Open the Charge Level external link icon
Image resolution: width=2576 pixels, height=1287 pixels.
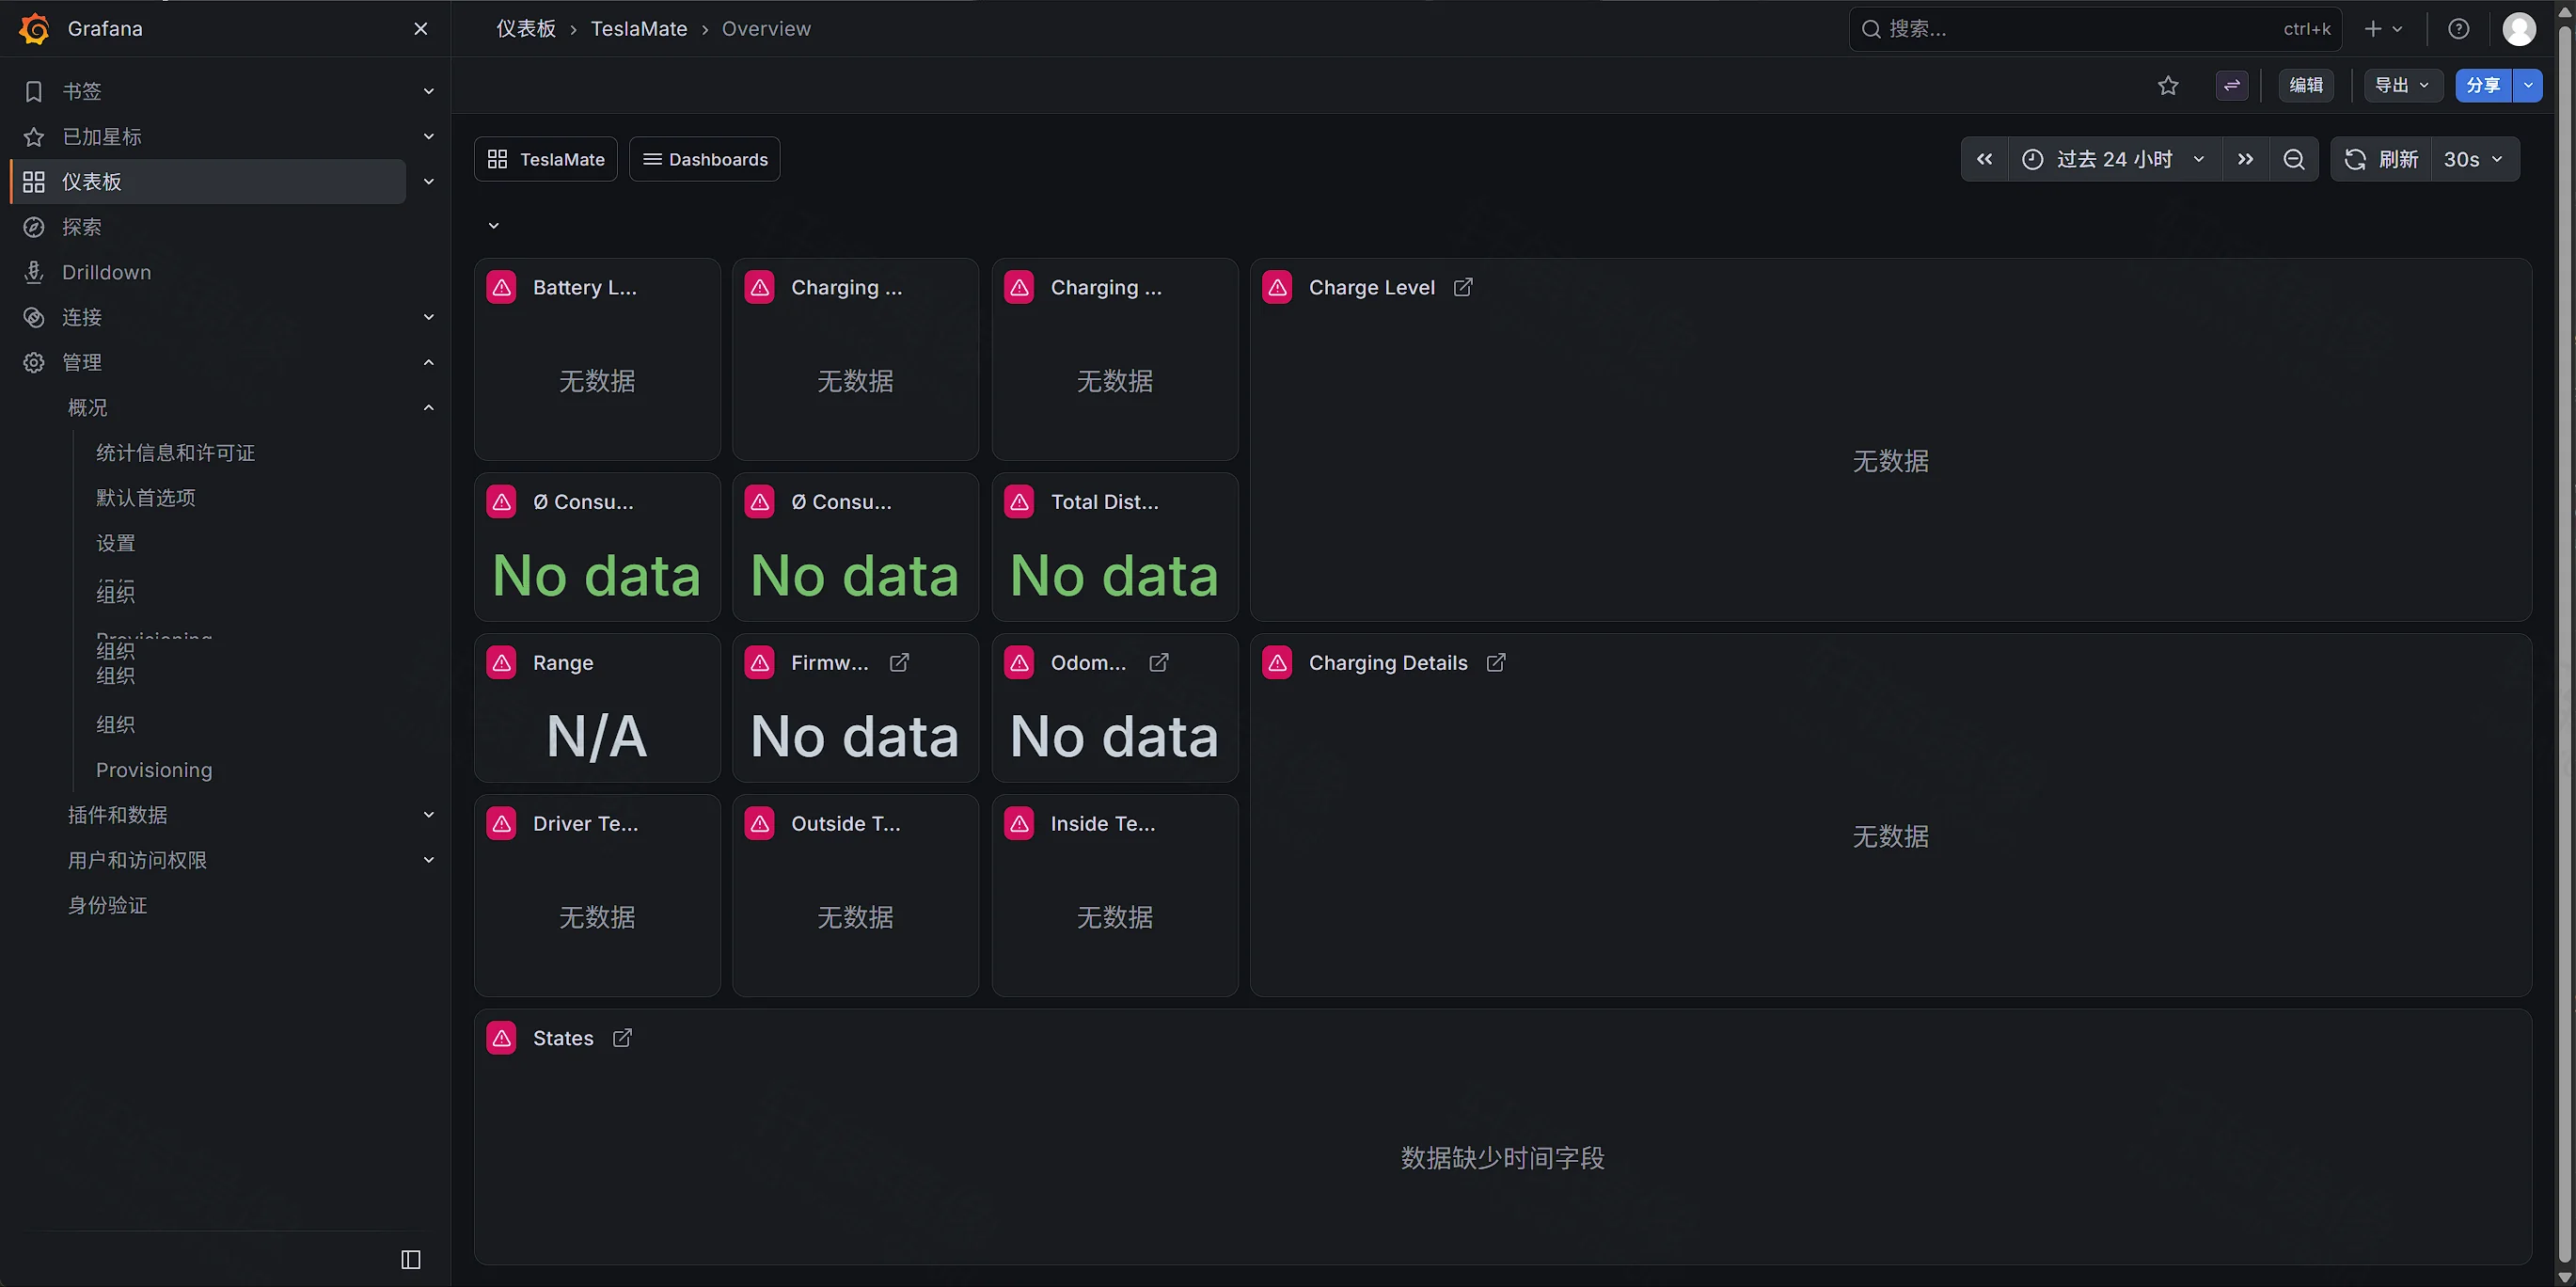point(1463,288)
